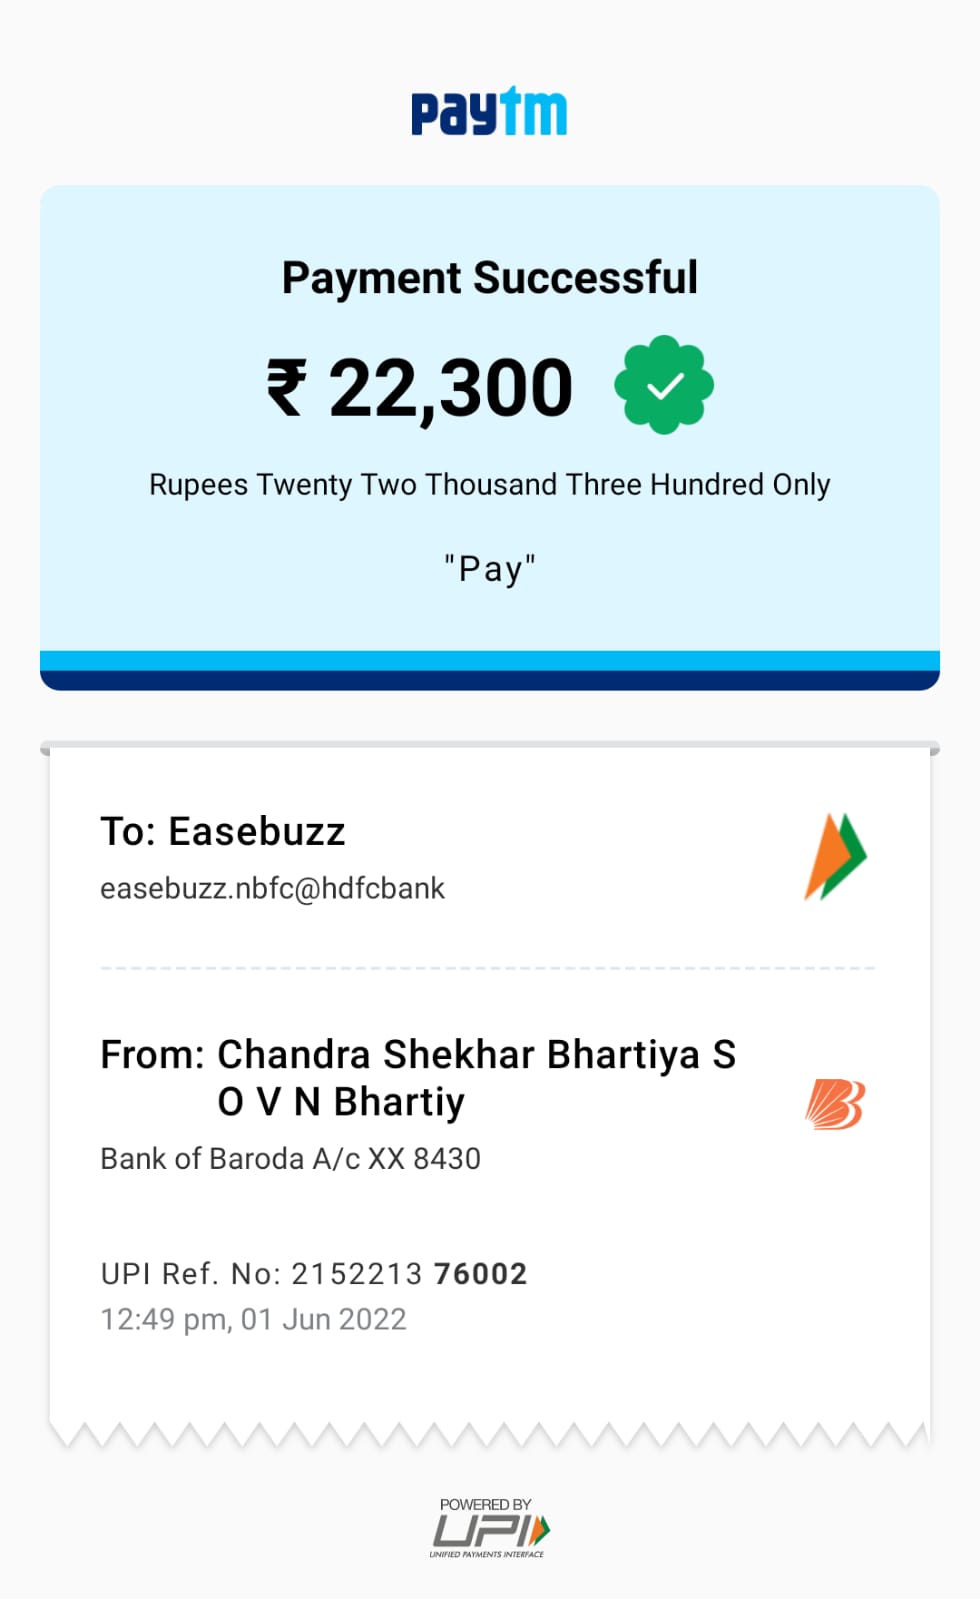Click the 22,300 amount figure
Viewport: 980px width, 1599px height.
[450, 388]
